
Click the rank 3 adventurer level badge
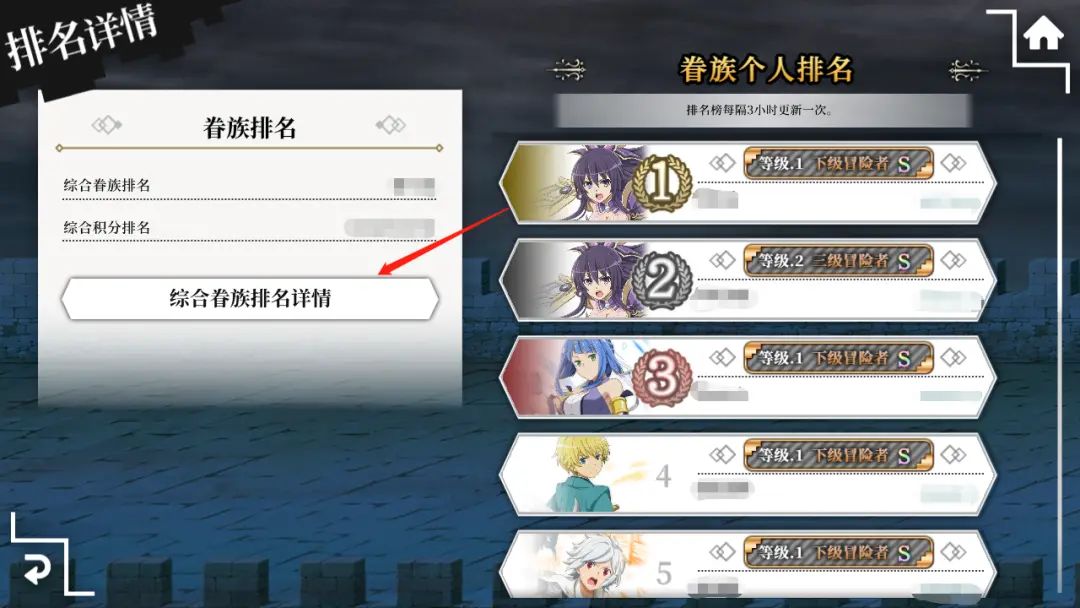[838, 357]
